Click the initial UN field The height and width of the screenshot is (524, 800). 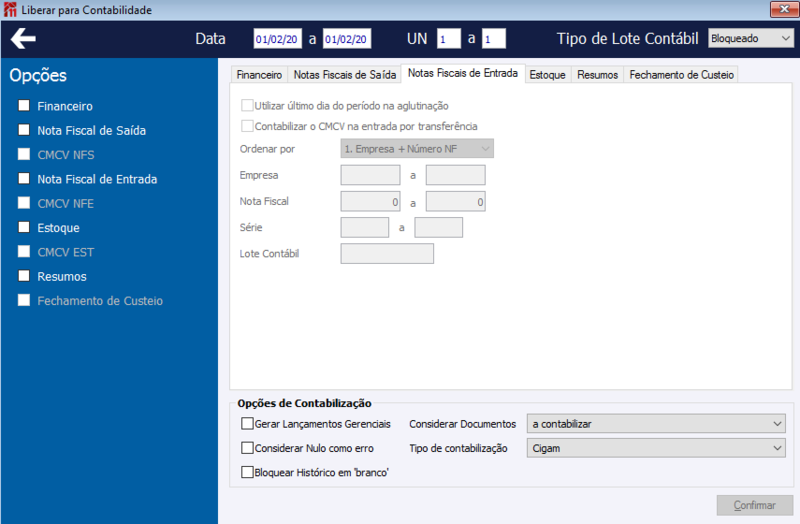click(449, 39)
